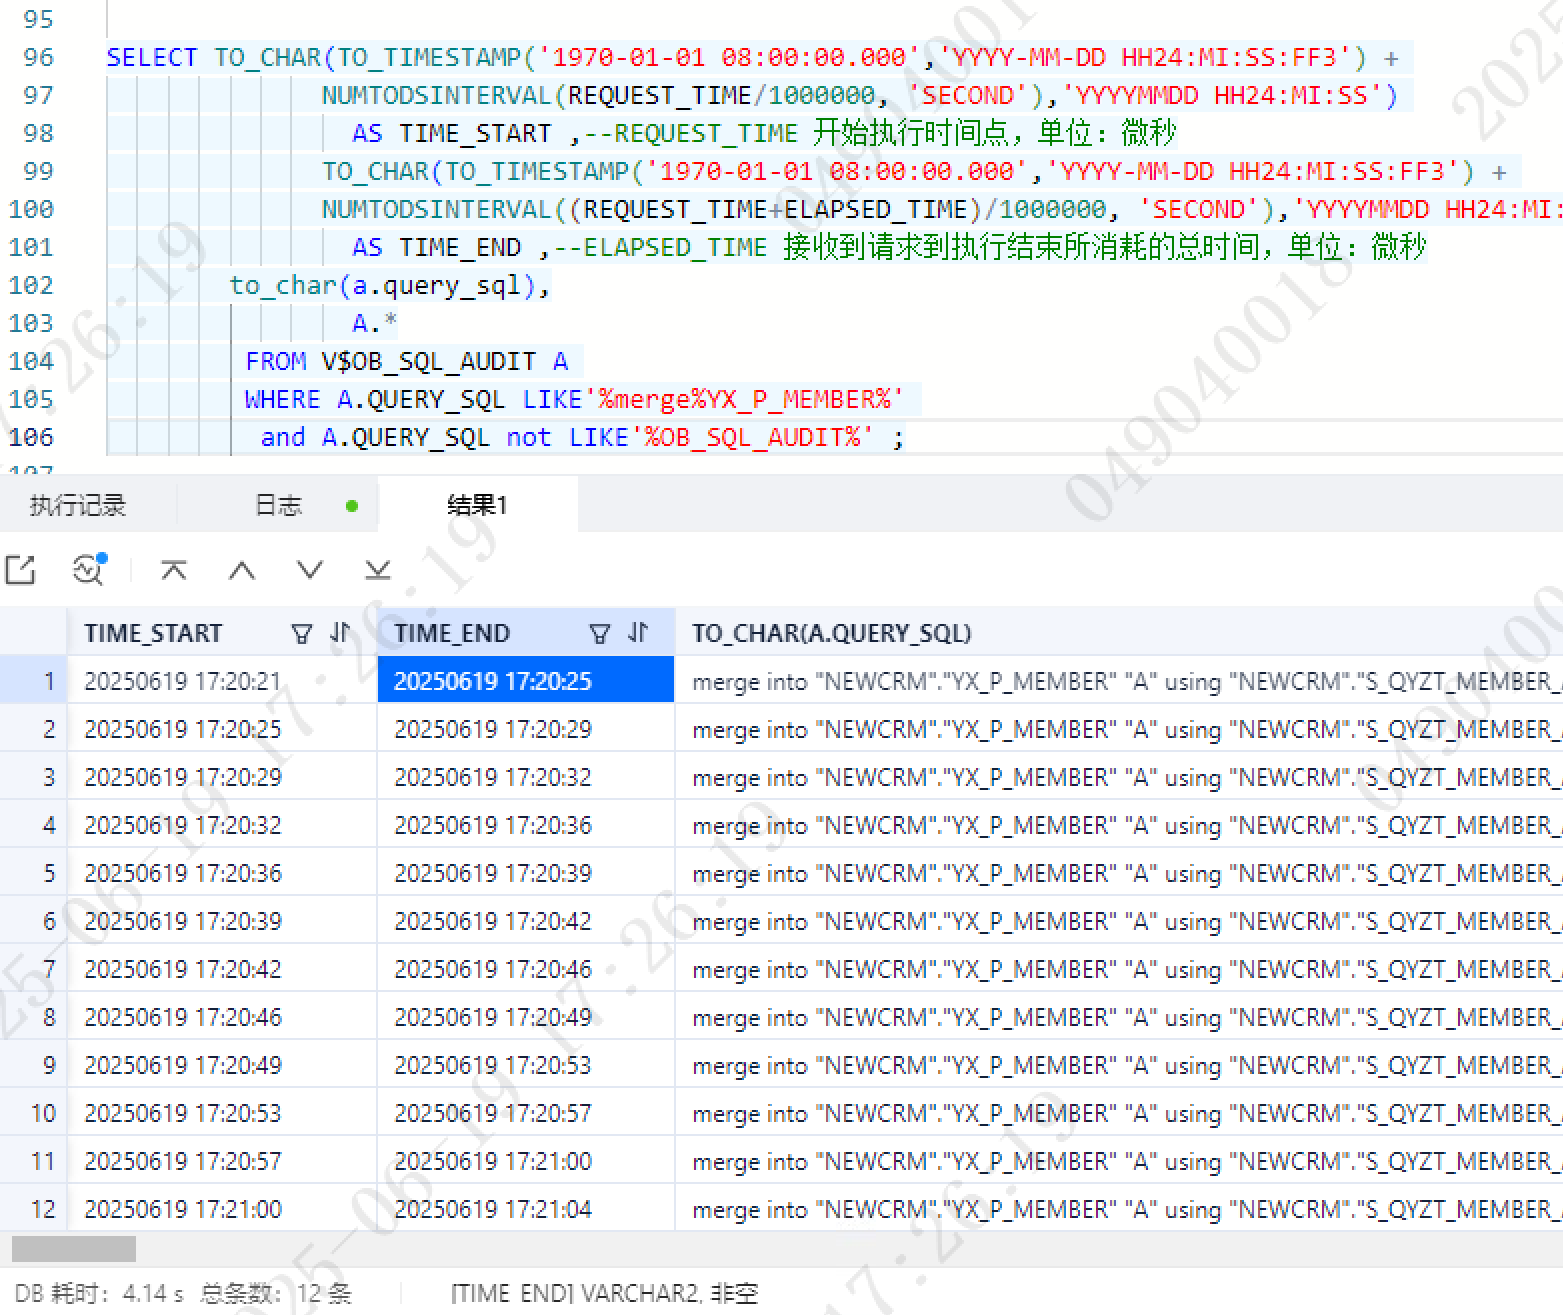Place cursor in WHERE A.QUERY_SQL LIKE line

pos(573,400)
